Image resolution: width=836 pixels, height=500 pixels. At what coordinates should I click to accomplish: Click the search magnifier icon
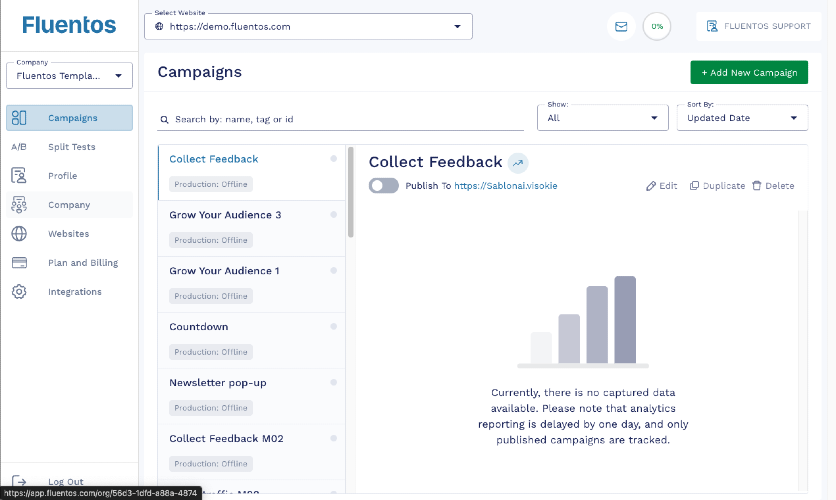point(165,119)
